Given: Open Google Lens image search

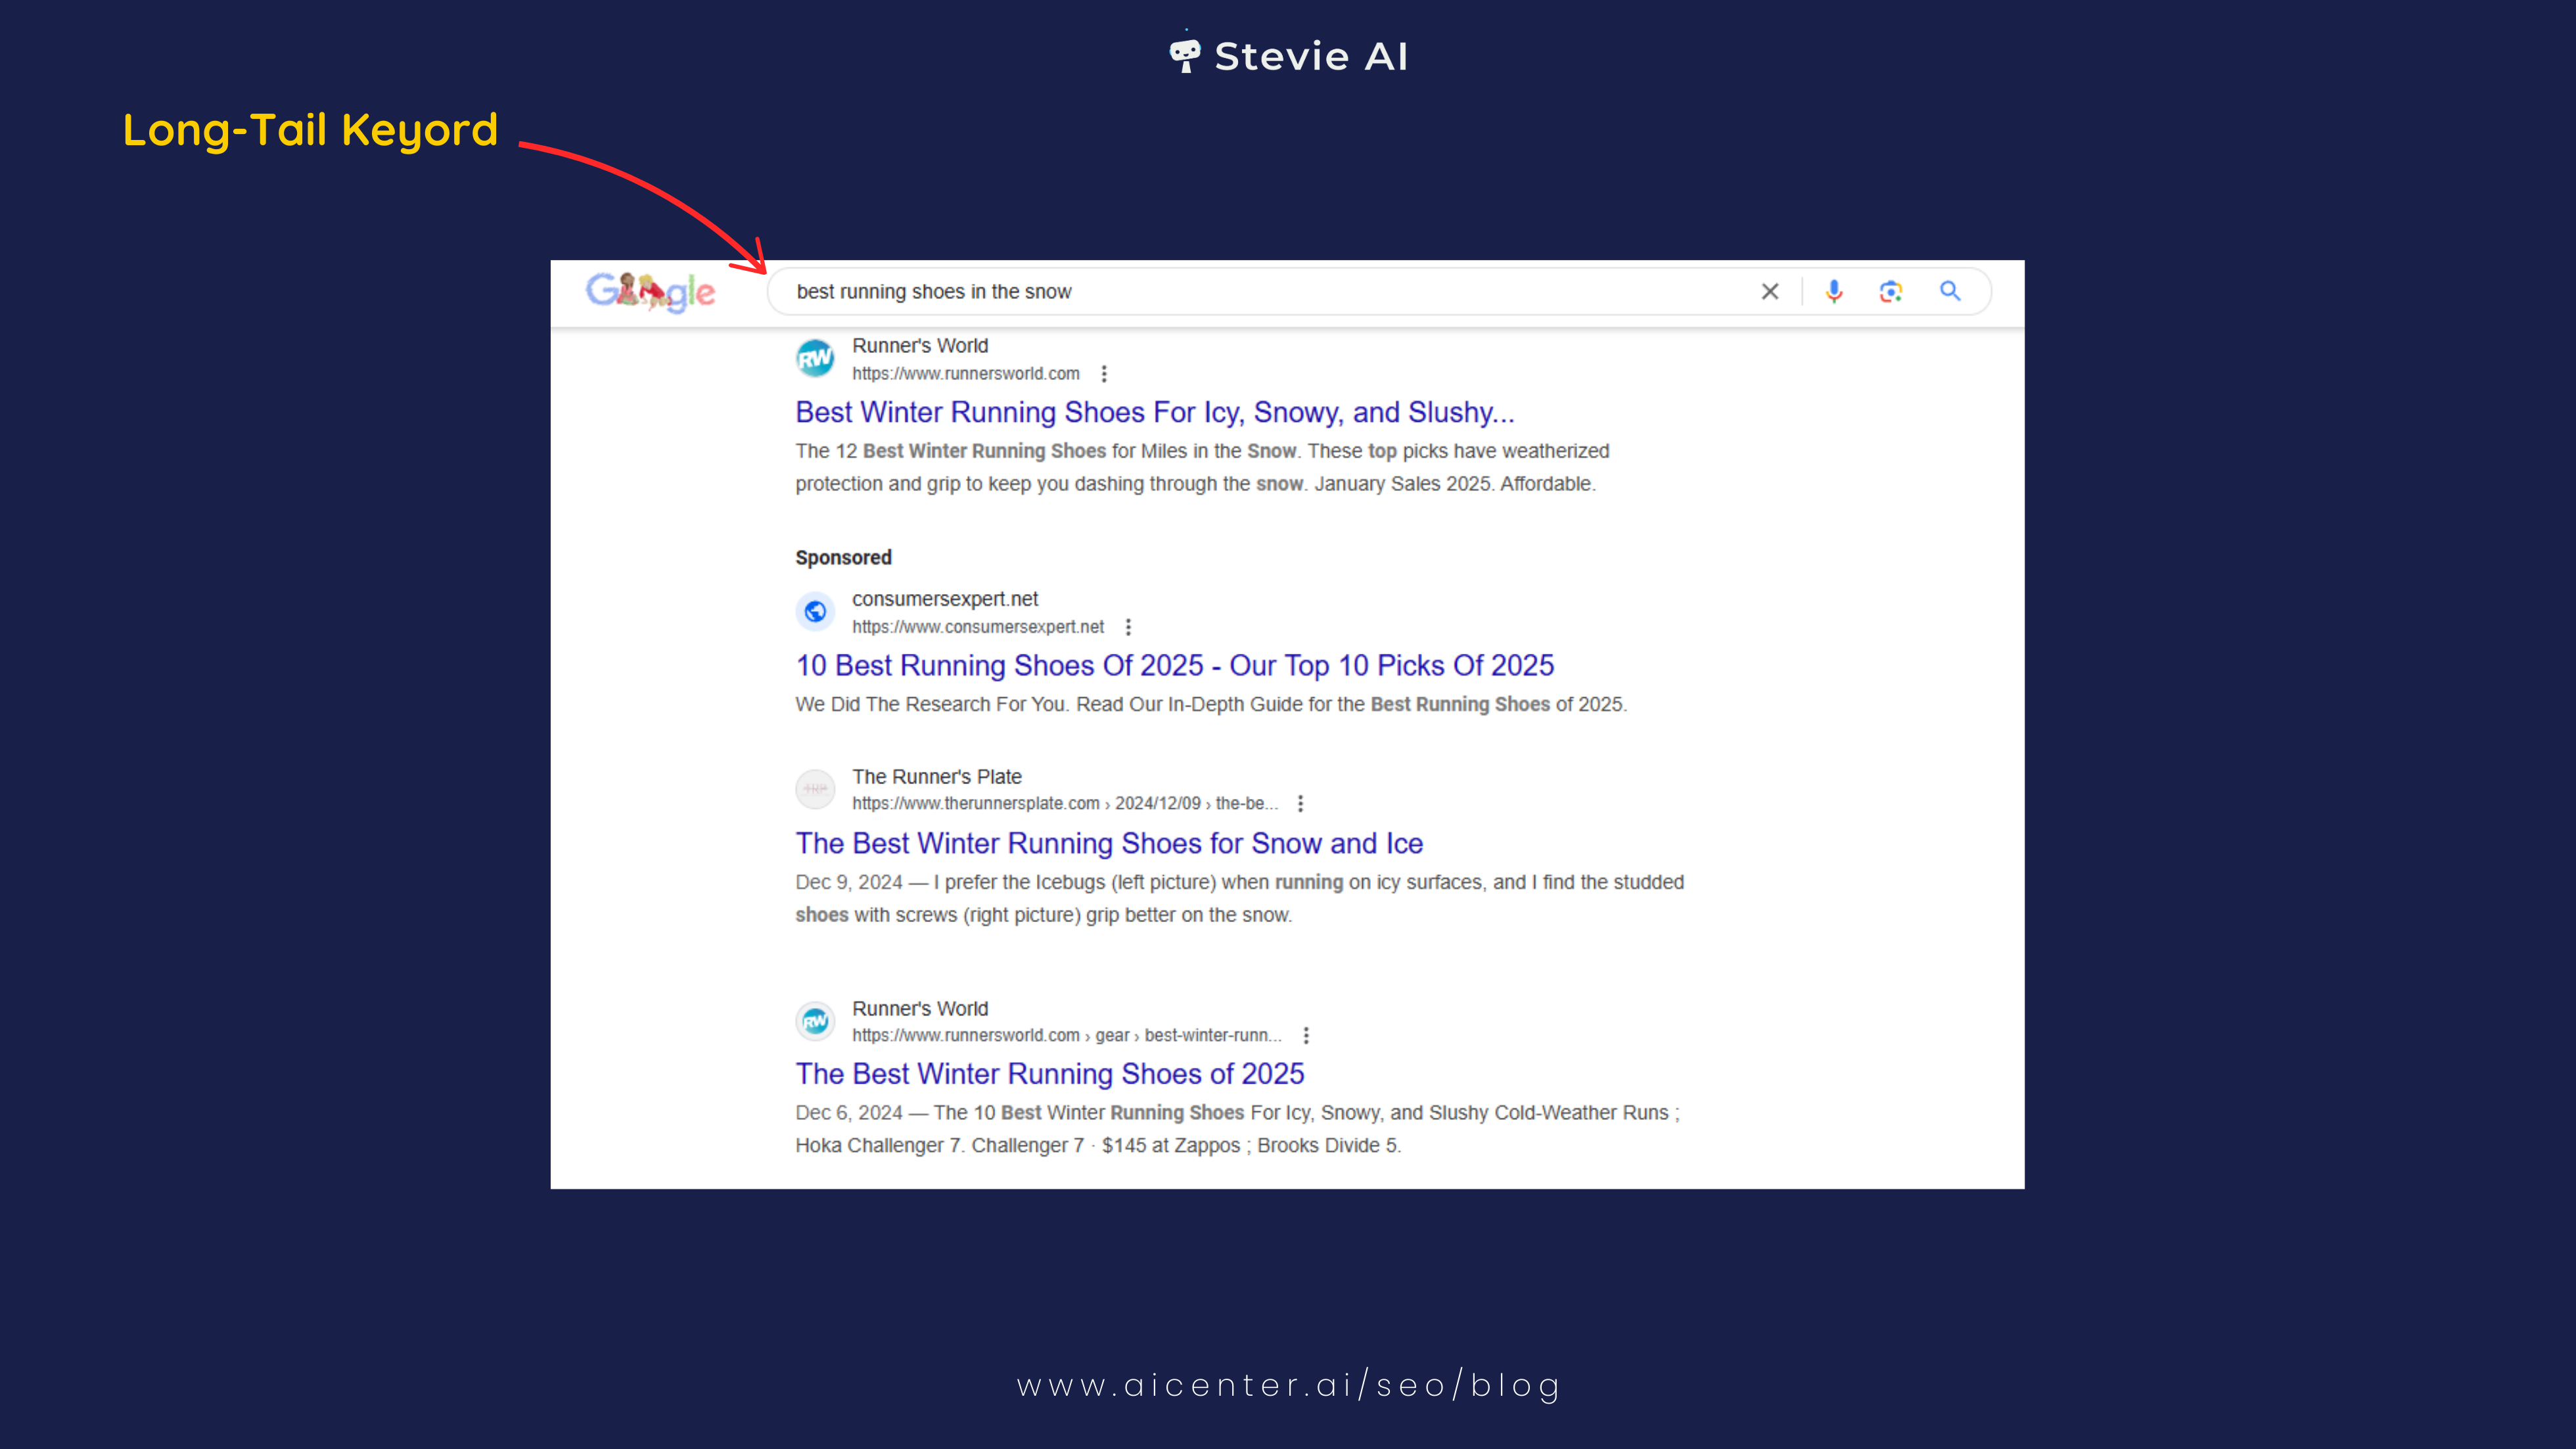Looking at the screenshot, I should point(1890,291).
